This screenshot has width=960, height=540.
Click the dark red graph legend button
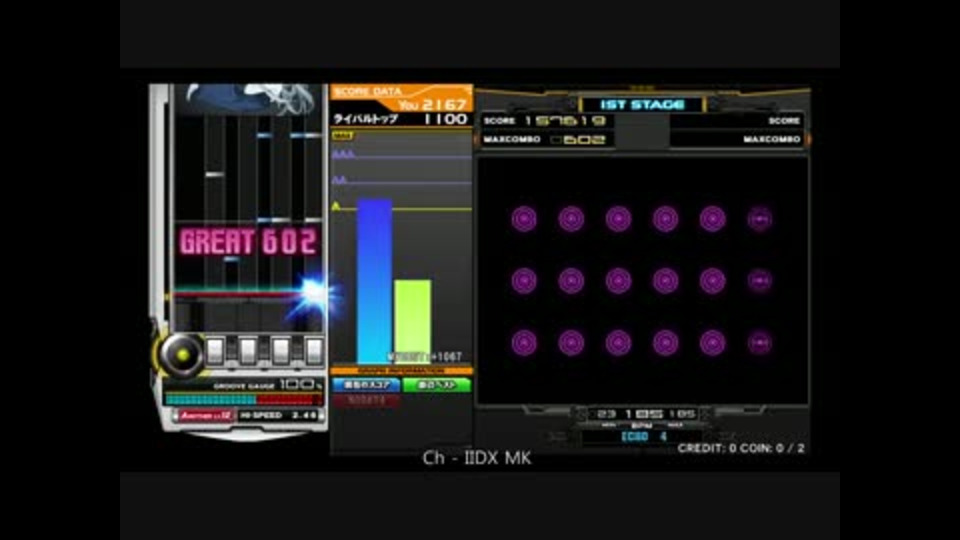pyautogui.click(x=366, y=400)
